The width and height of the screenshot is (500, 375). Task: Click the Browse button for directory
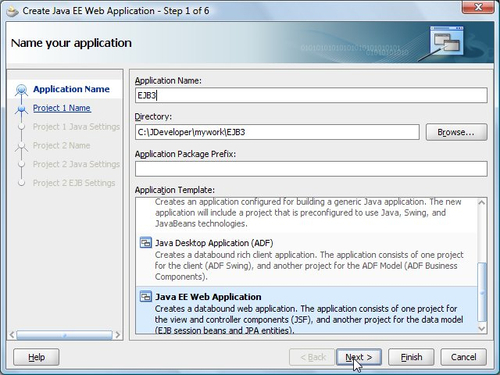pos(456,132)
